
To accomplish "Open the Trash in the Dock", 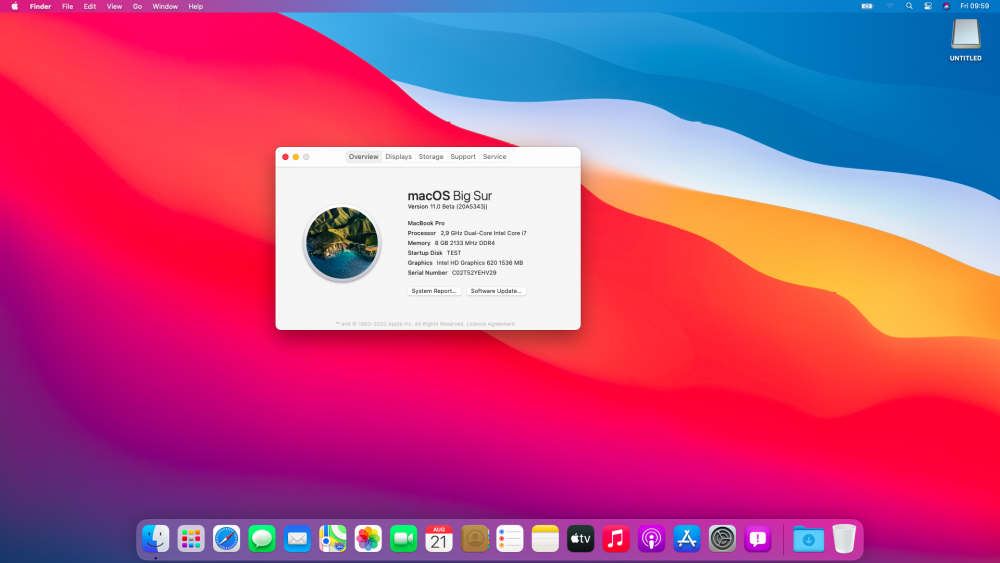I will (844, 539).
